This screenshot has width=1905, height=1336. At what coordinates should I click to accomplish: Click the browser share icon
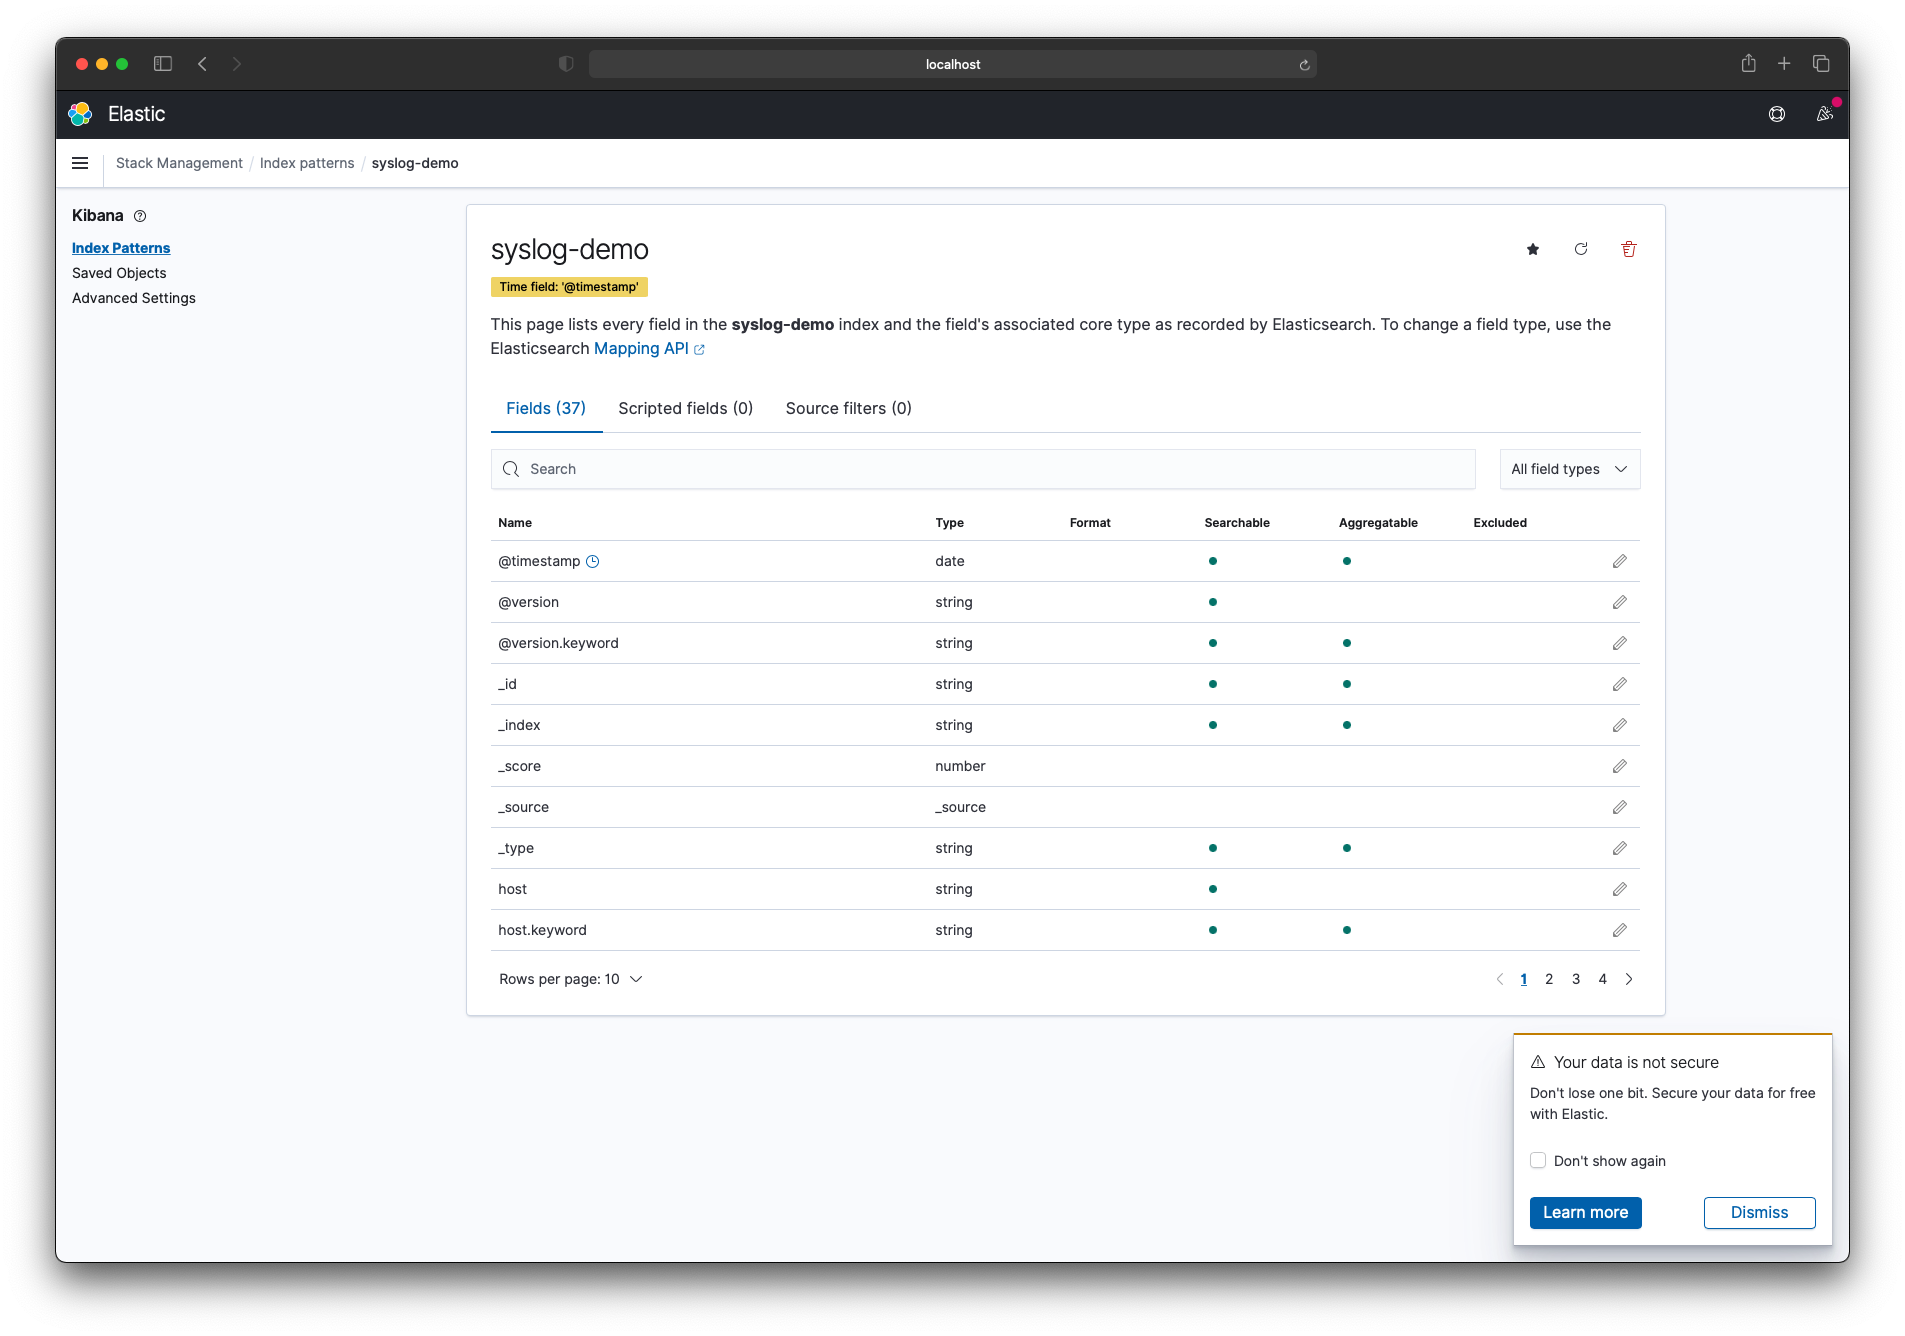coord(1748,63)
